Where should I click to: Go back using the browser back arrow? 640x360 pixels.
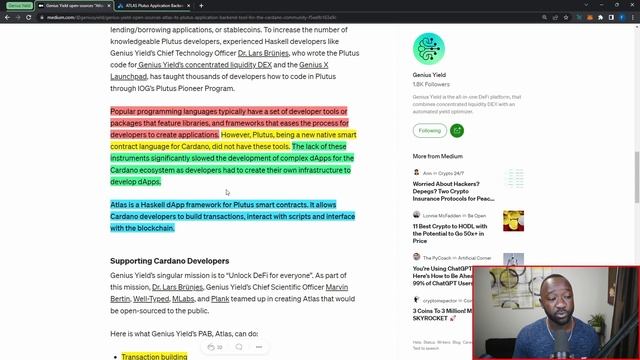coord(7,18)
